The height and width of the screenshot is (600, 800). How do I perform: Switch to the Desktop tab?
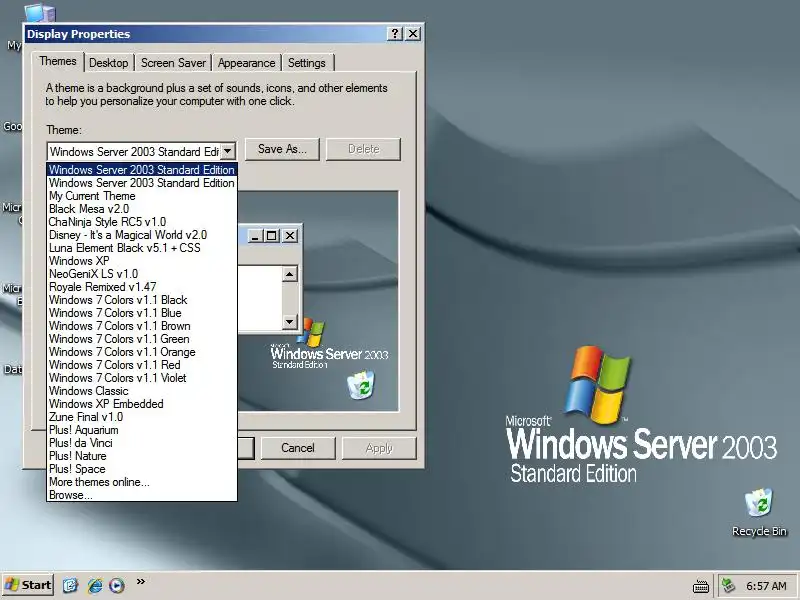[109, 63]
